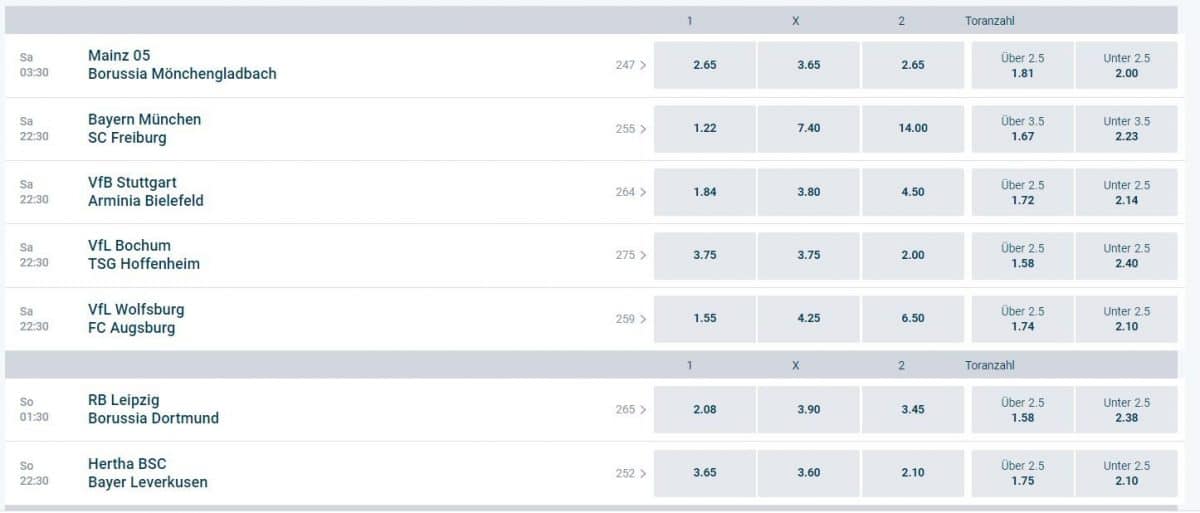
Task: Open RB Leipzig vs Borussia Dortmund match
Action: tap(153, 409)
